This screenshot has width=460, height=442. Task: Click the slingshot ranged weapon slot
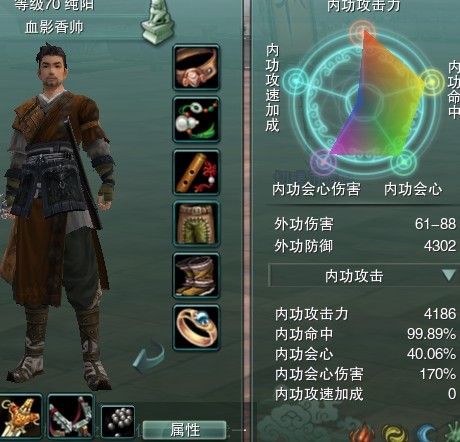pyautogui.click(x=70, y=417)
